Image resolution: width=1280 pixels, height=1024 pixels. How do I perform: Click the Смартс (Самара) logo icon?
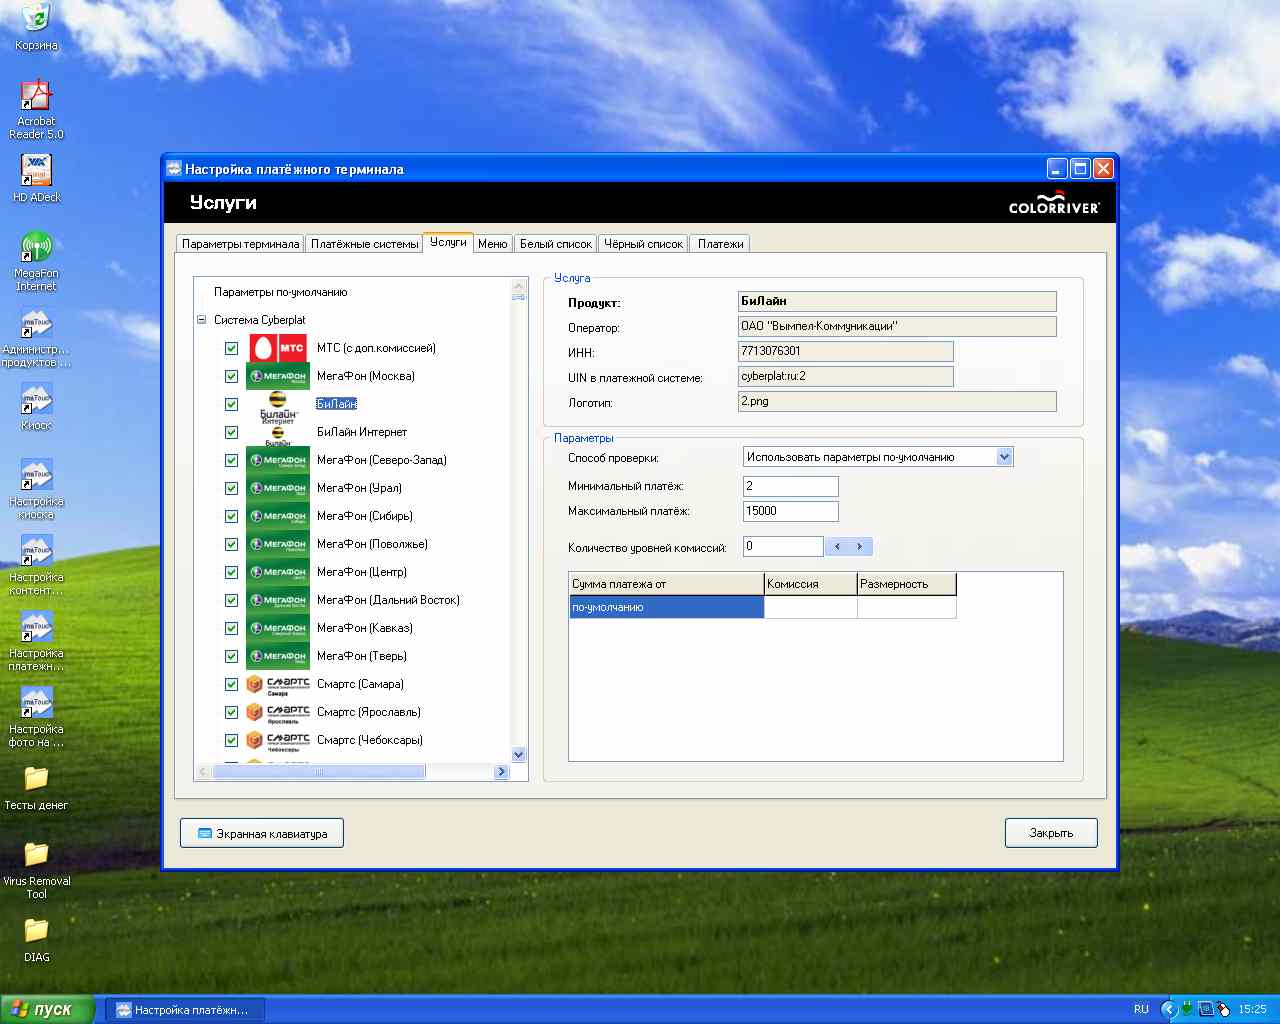coord(277,684)
